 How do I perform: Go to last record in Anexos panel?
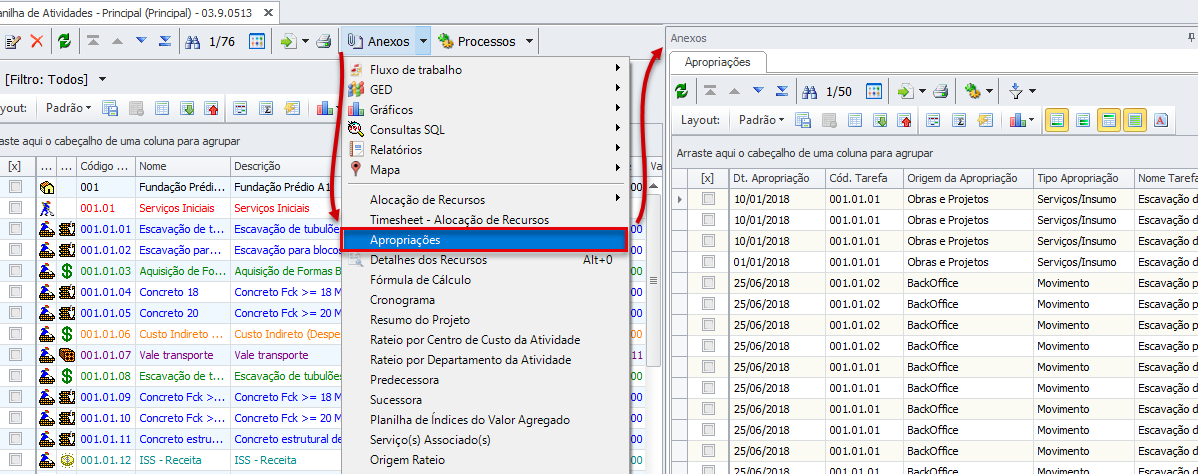click(782, 92)
